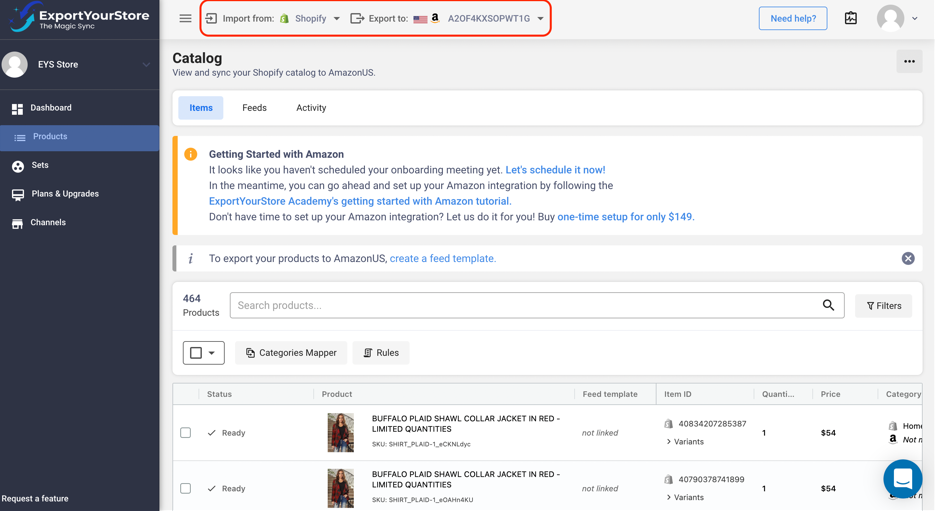Click create a feed template link

click(x=442, y=258)
